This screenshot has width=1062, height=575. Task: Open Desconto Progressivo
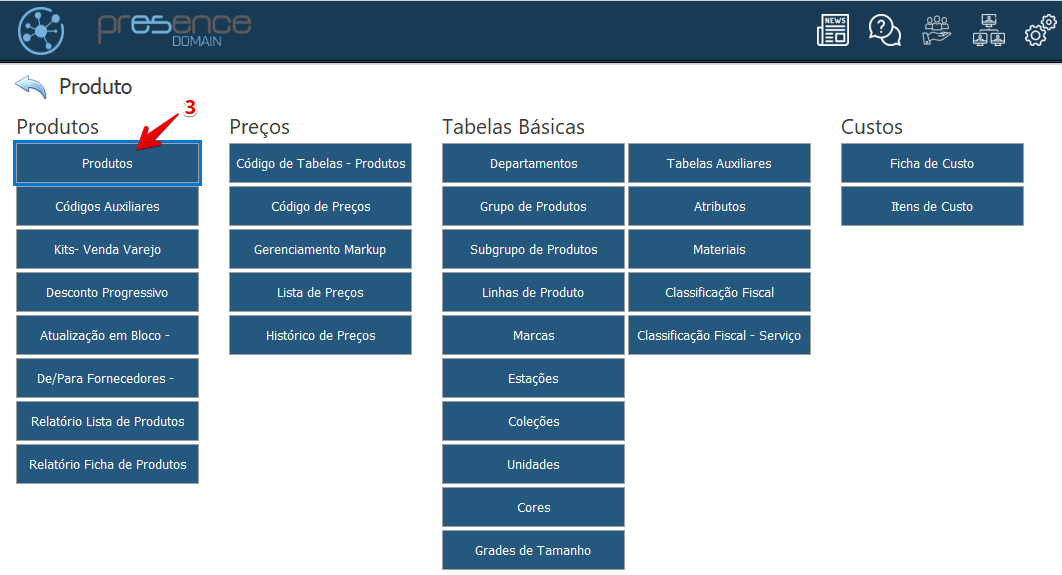[x=107, y=293]
